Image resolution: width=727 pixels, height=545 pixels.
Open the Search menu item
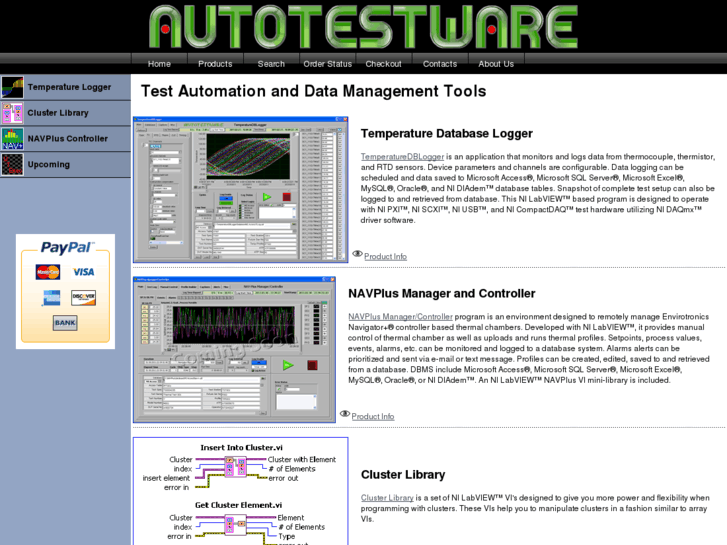[271, 64]
